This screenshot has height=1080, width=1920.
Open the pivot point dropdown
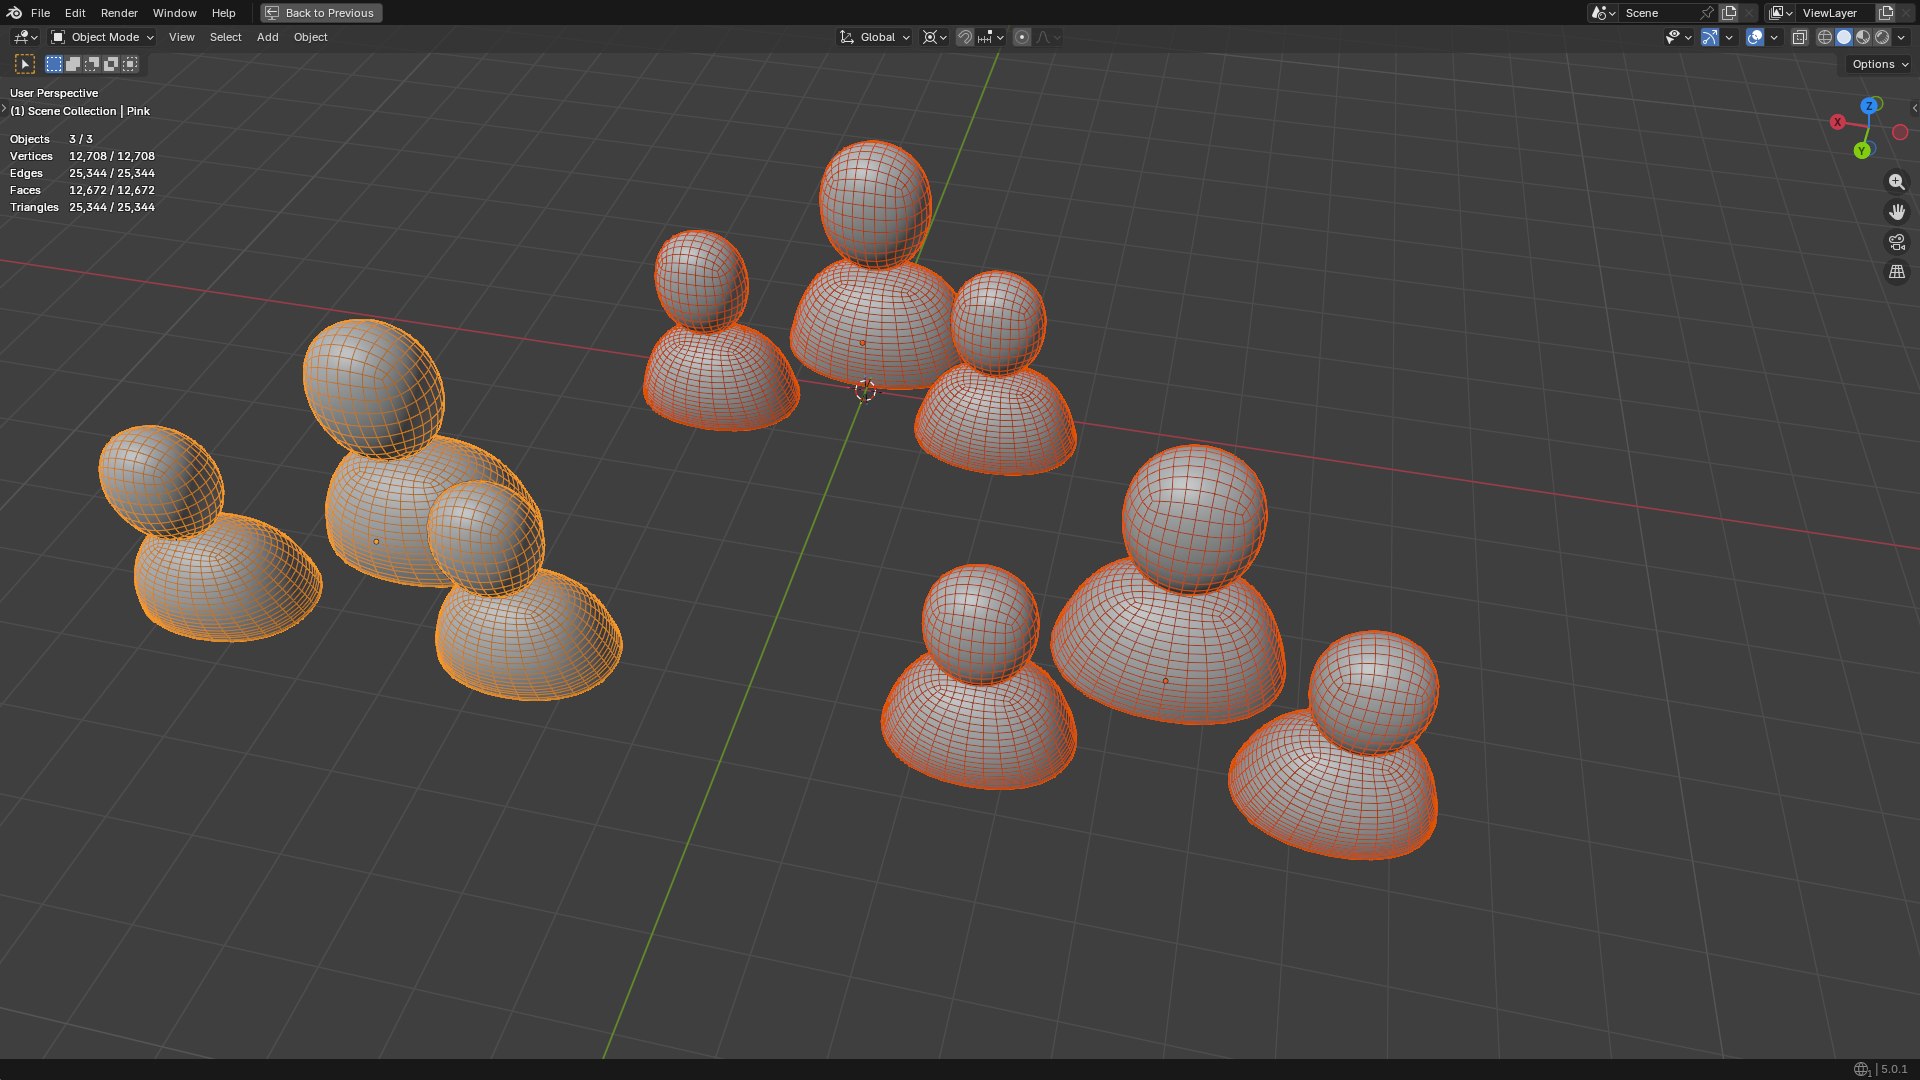(x=934, y=37)
